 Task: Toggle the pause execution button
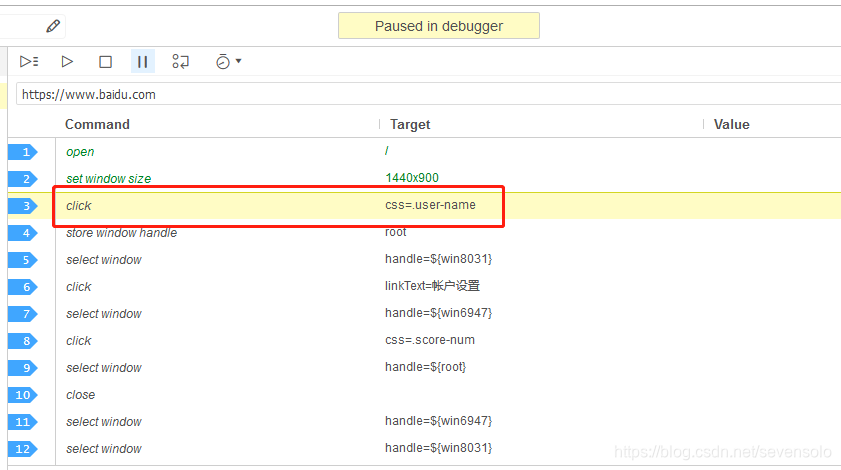click(x=143, y=62)
